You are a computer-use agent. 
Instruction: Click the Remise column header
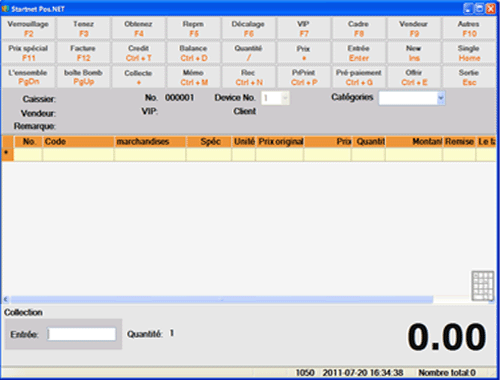point(459,142)
